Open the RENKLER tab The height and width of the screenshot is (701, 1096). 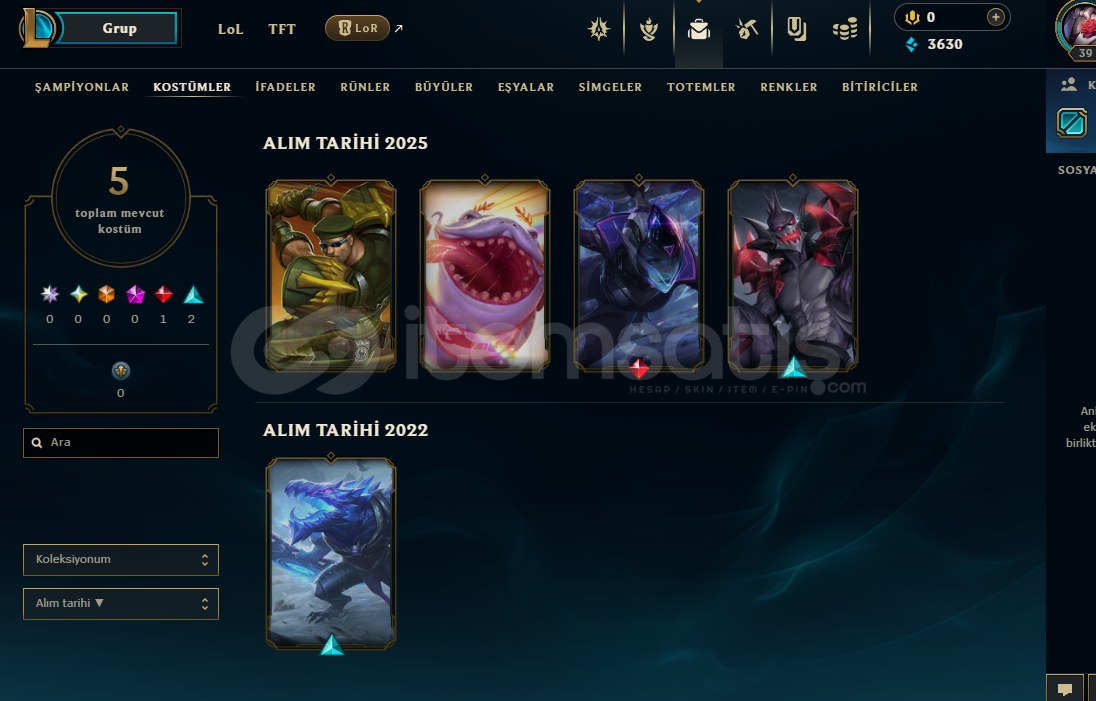(788, 87)
